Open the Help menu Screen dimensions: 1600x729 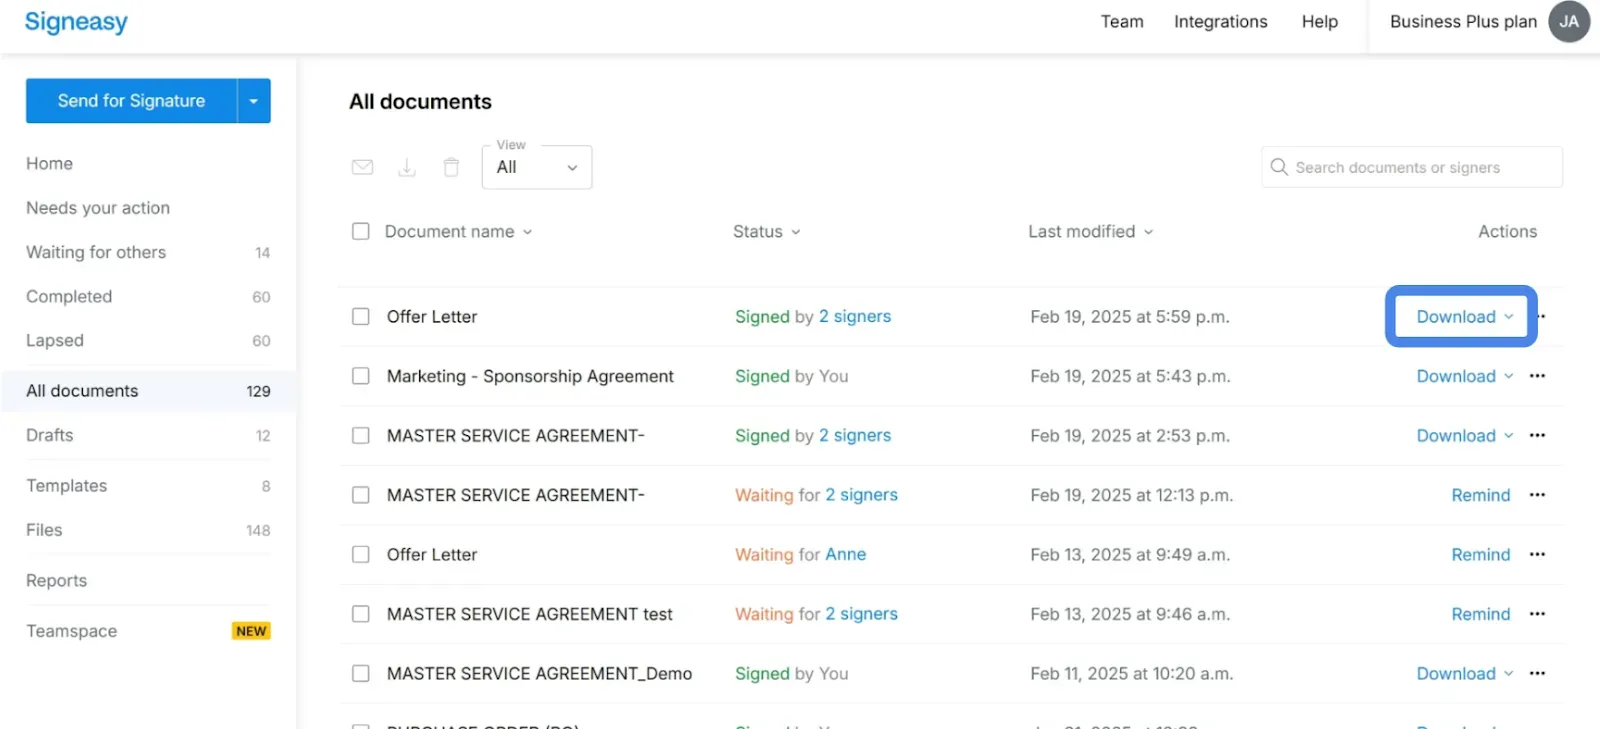click(x=1319, y=22)
